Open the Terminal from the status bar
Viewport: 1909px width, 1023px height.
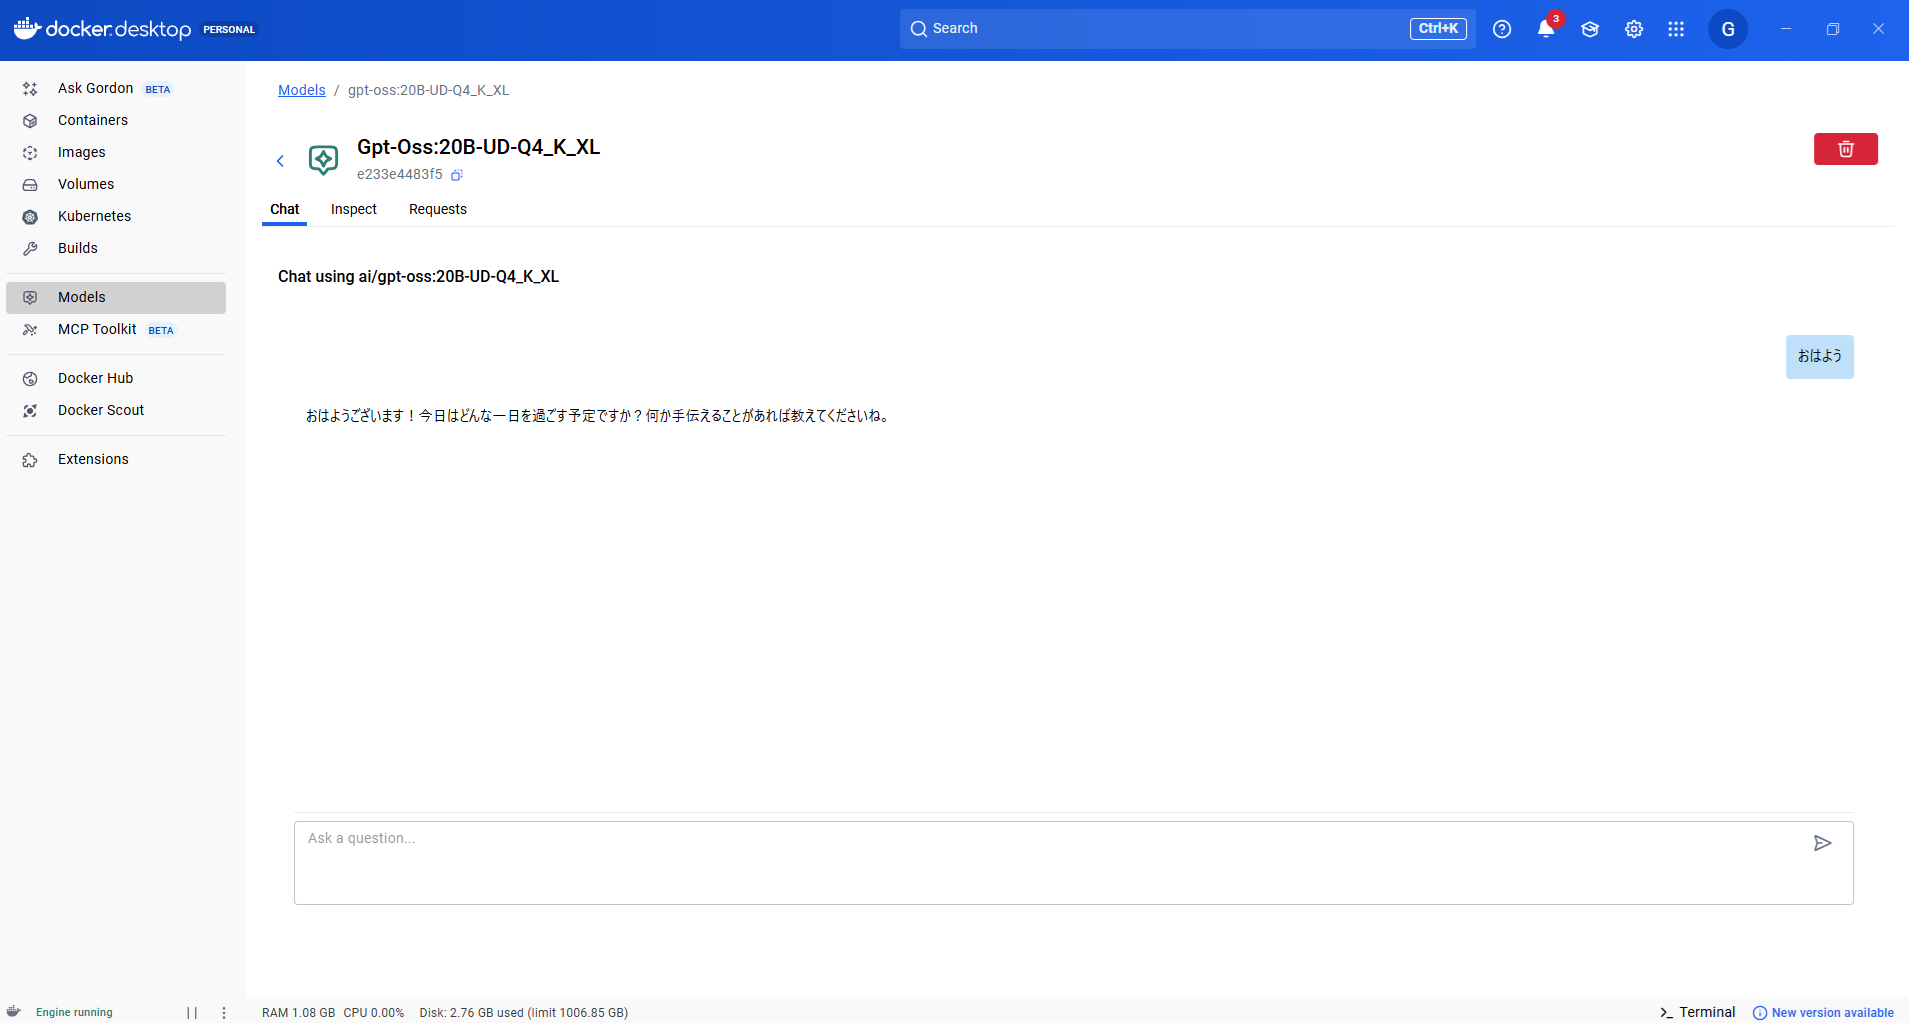1697,1012
